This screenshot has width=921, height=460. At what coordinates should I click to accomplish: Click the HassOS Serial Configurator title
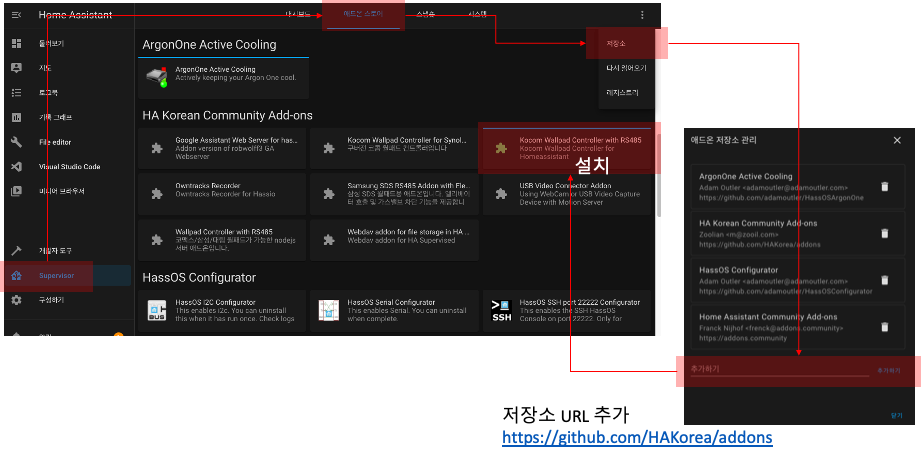(391, 303)
